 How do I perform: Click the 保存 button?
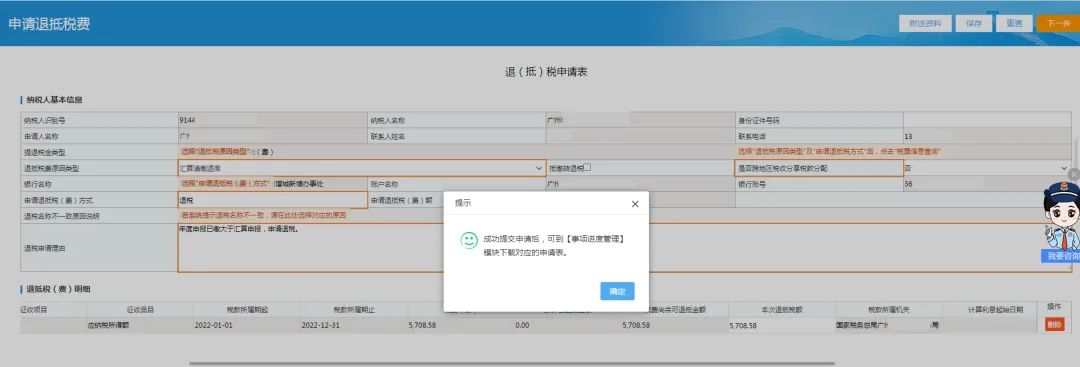(x=973, y=23)
